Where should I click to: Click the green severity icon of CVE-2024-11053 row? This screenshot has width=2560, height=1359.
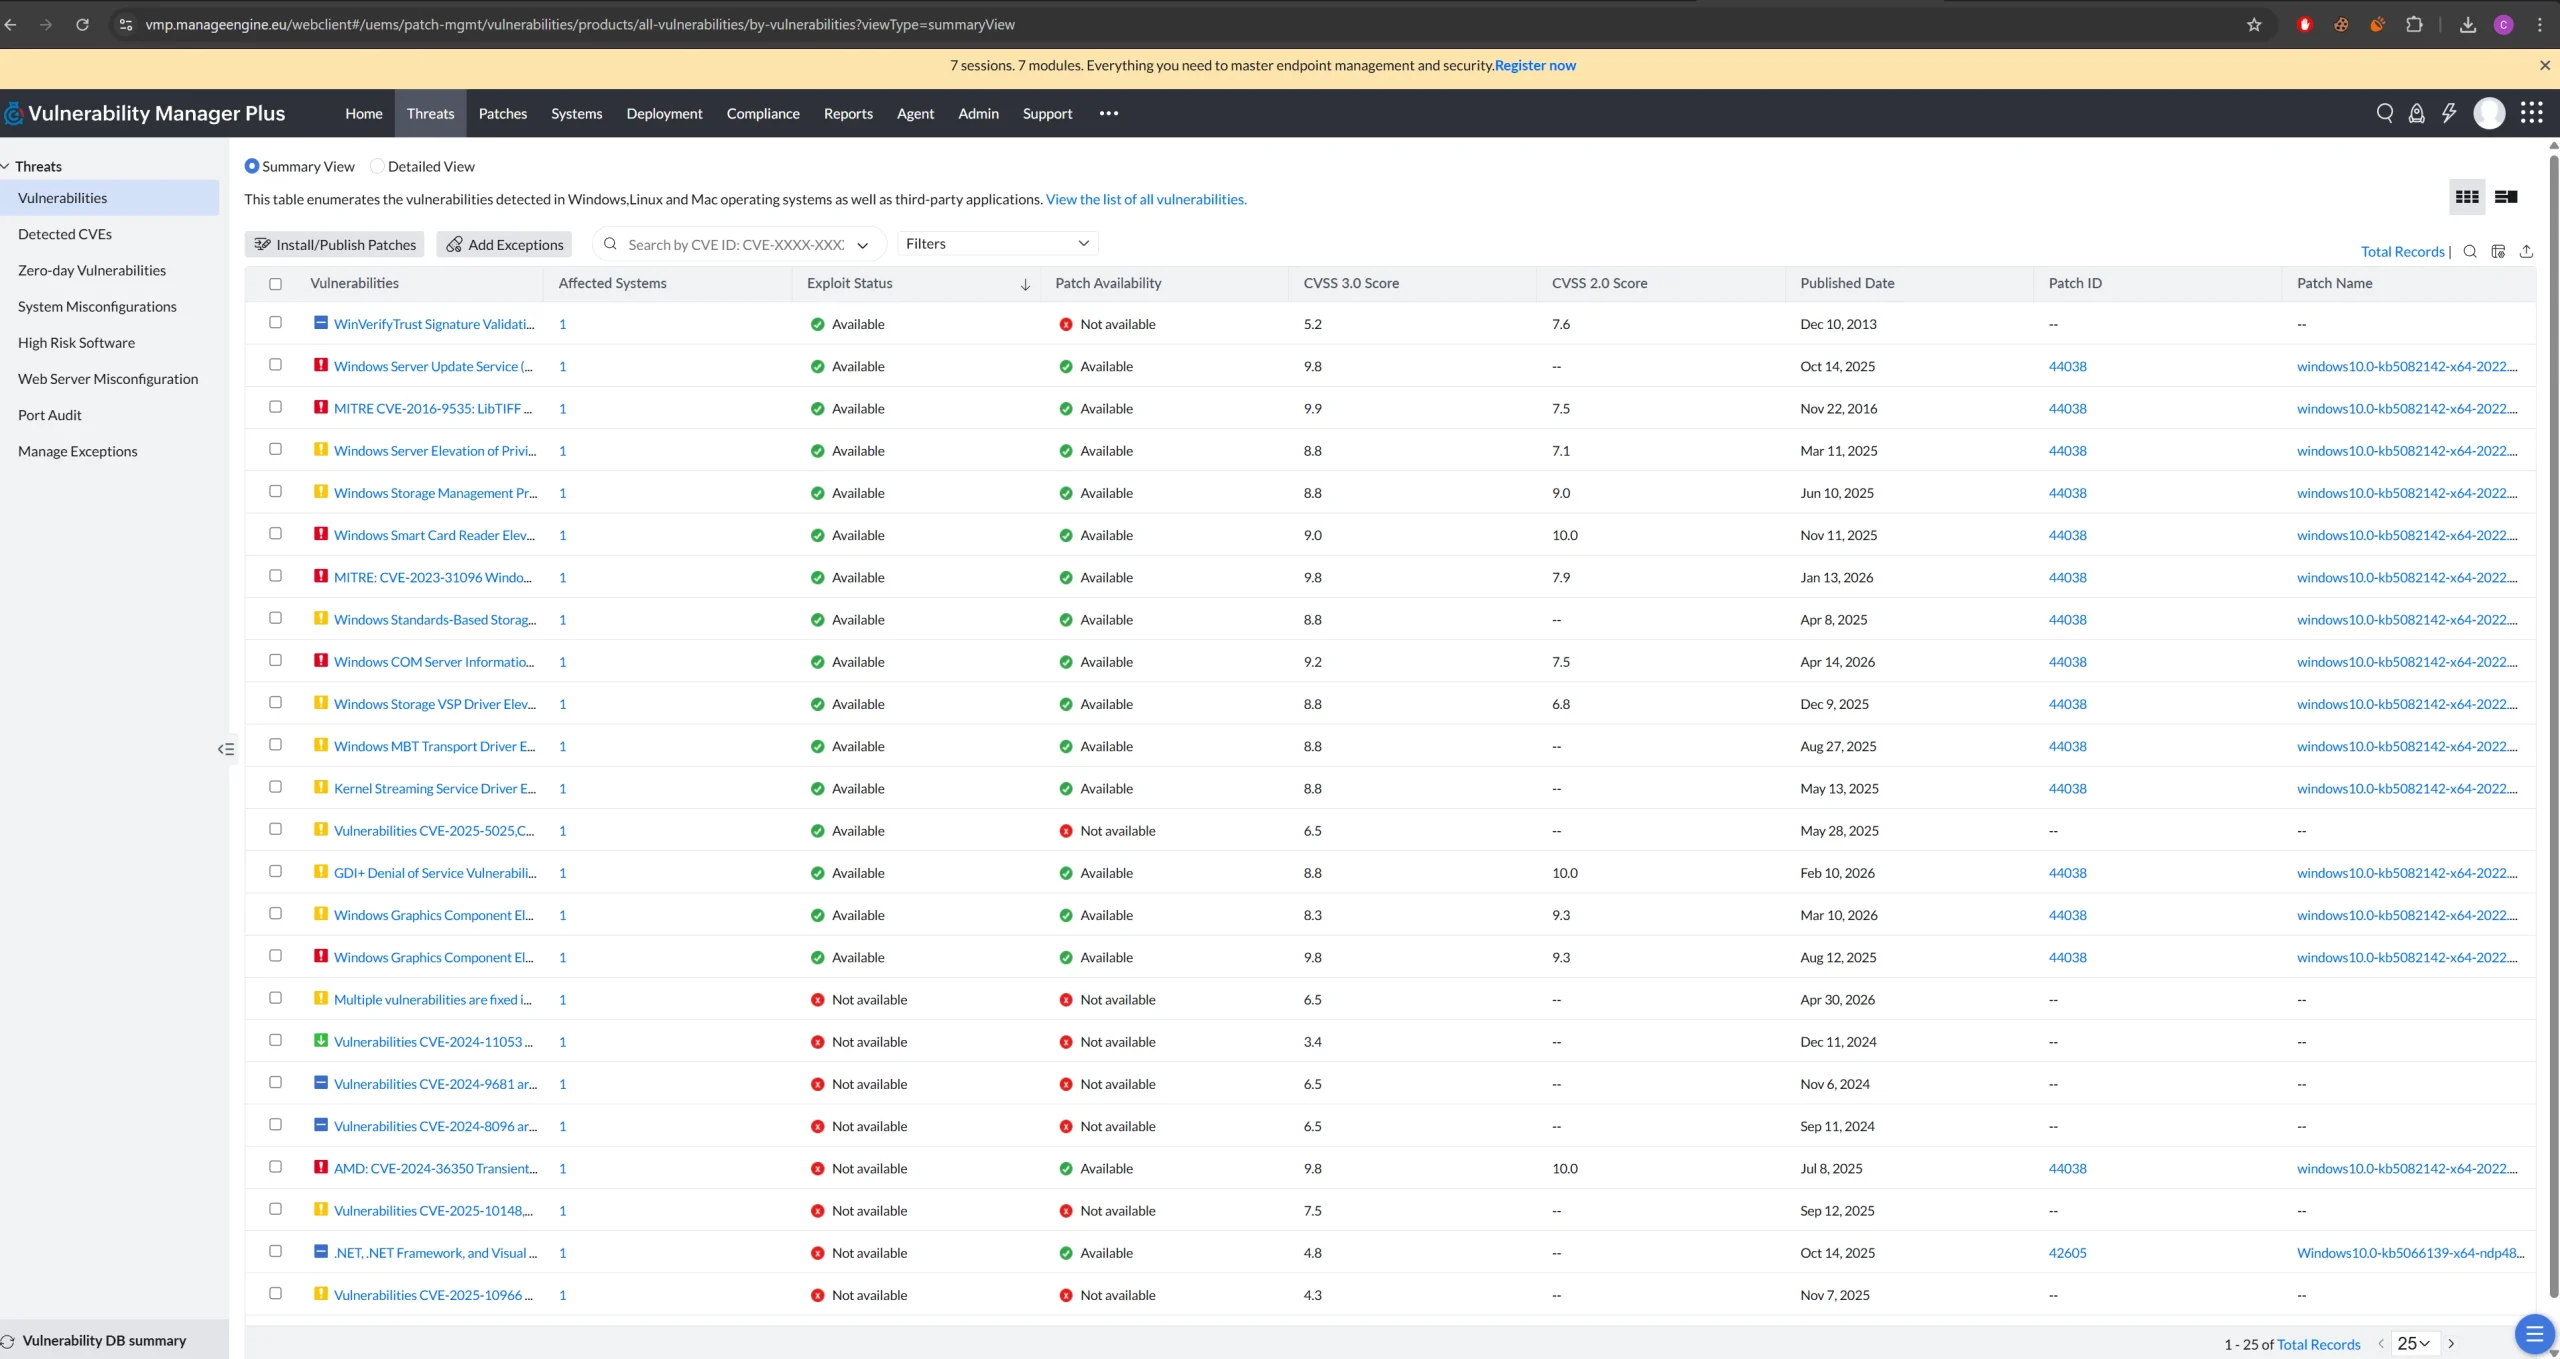tap(321, 1040)
